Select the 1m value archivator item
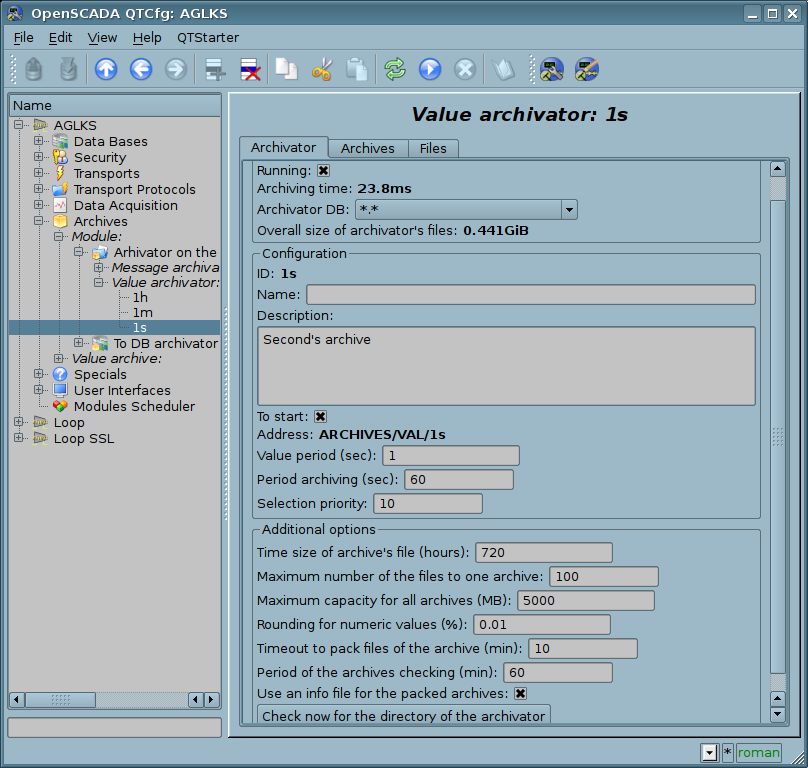The height and width of the screenshot is (768, 808). 142,312
